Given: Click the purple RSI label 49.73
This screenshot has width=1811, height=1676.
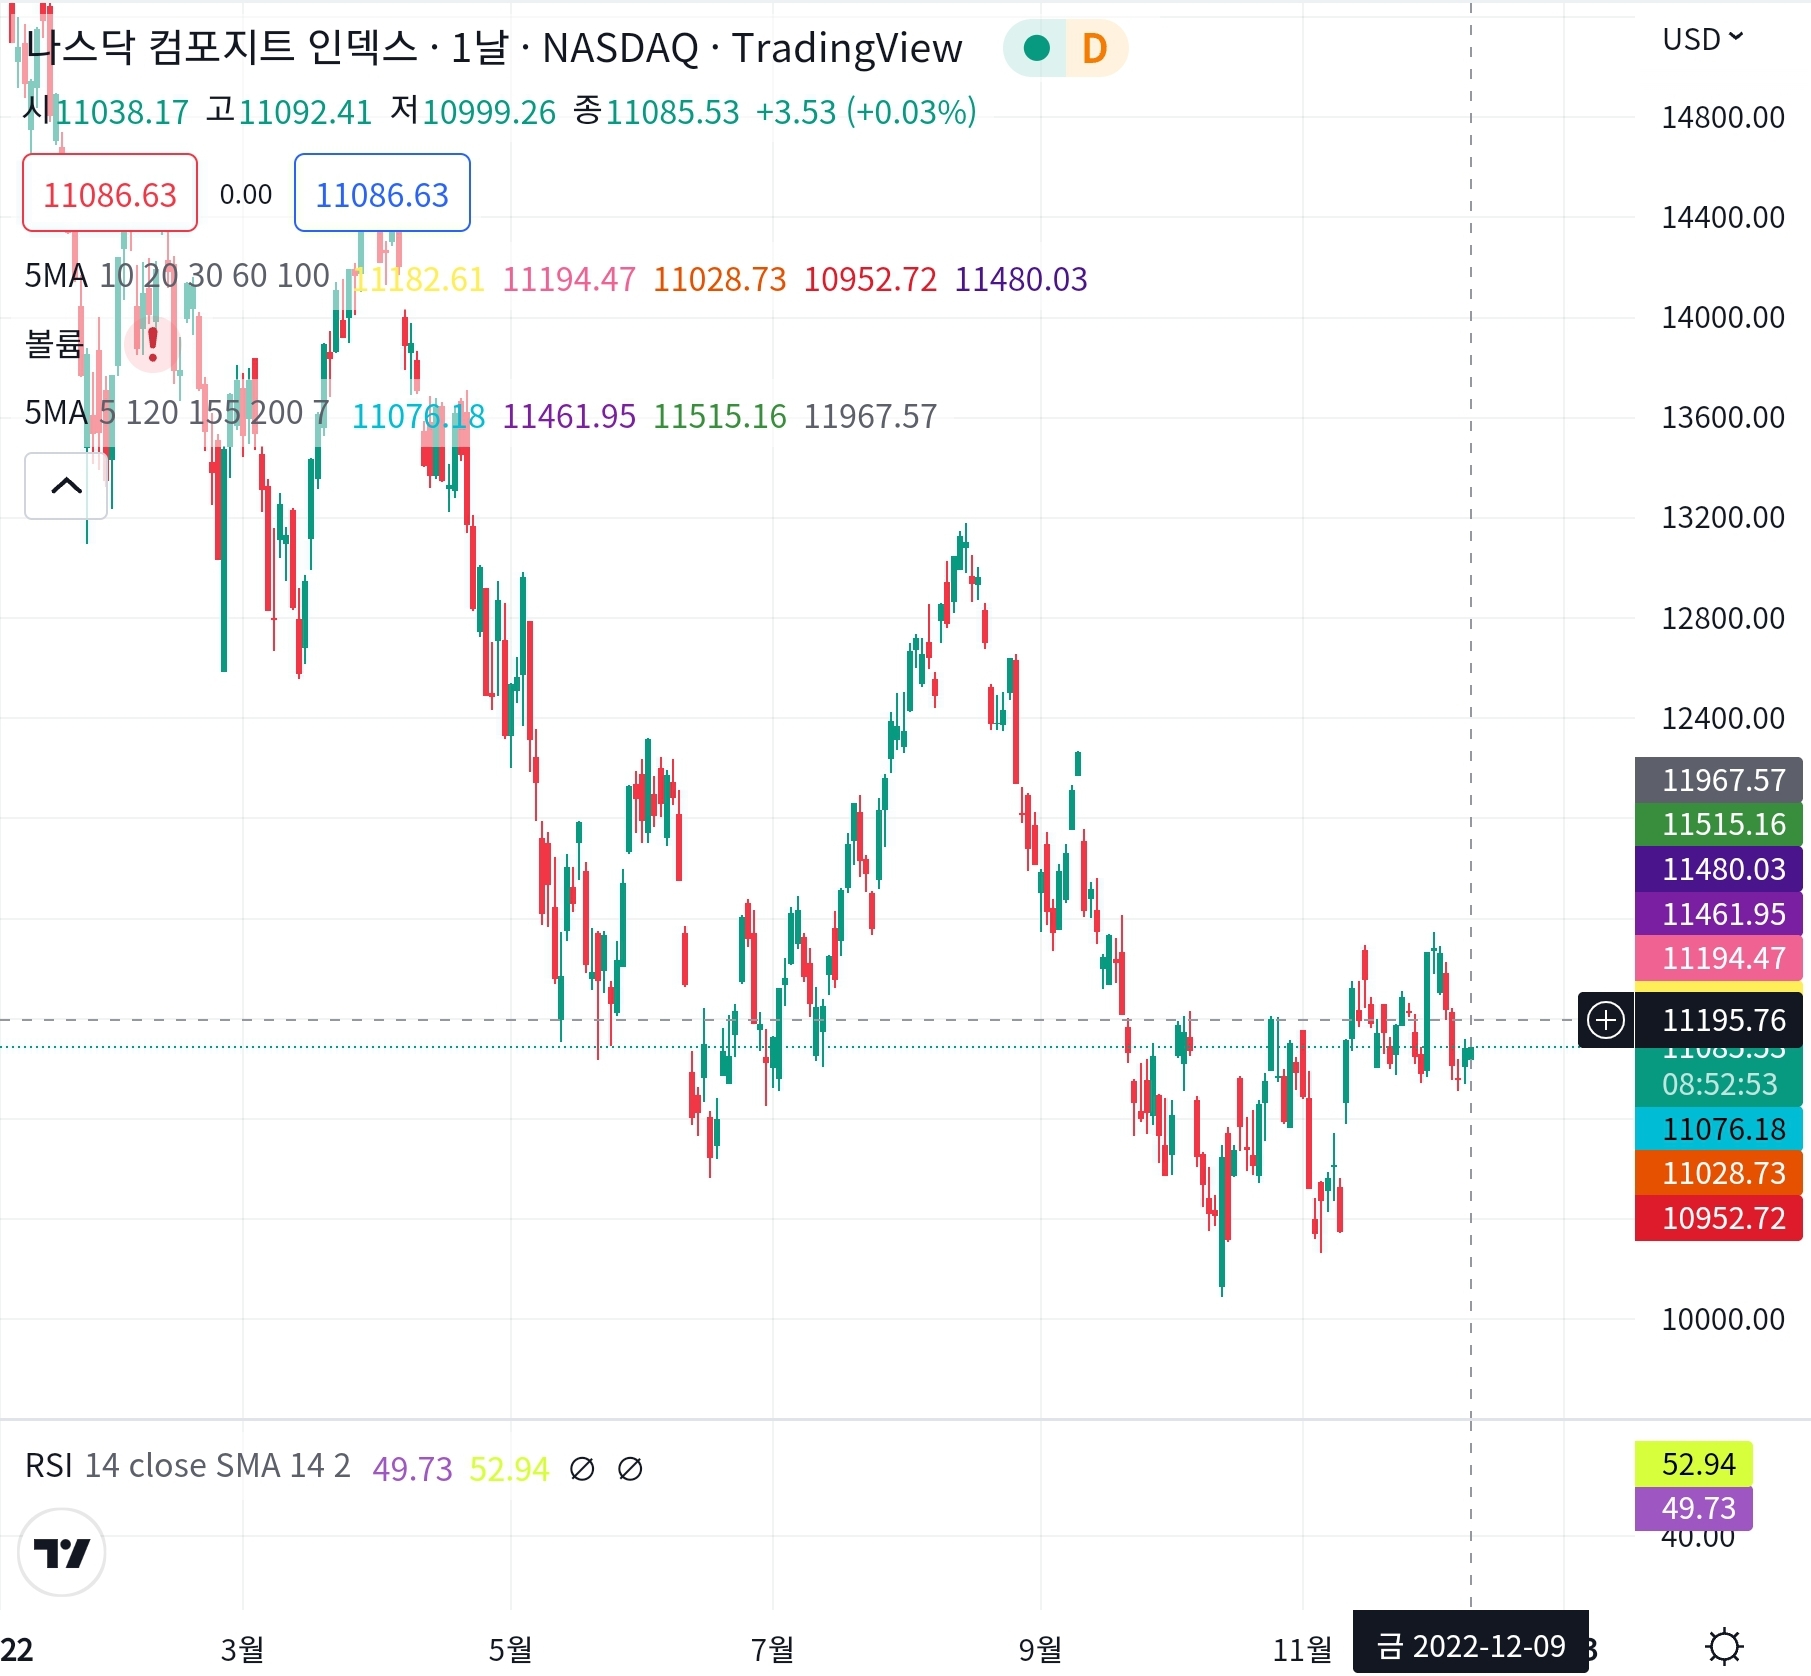Looking at the screenshot, I should tap(1693, 1508).
